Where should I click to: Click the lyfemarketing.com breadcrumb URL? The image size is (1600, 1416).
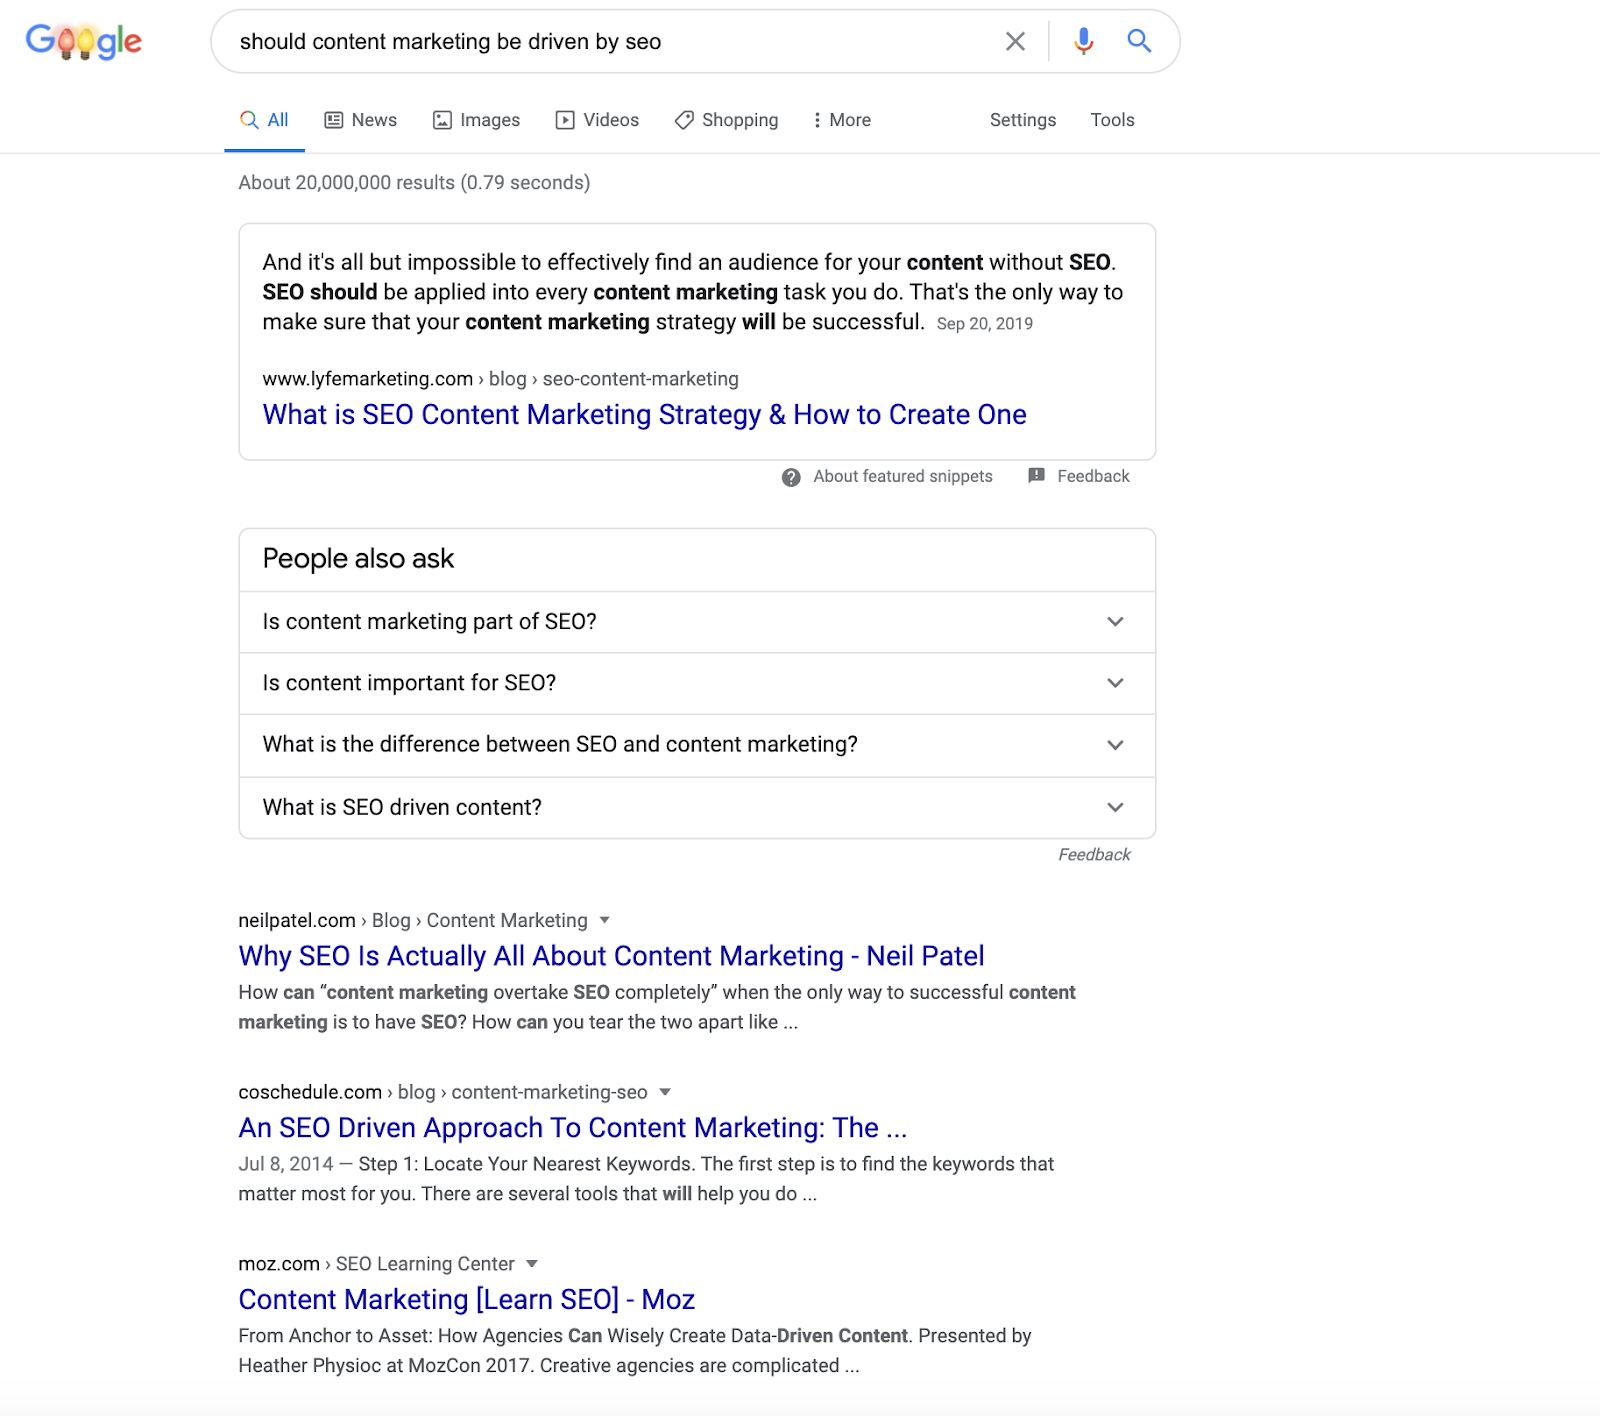501,379
